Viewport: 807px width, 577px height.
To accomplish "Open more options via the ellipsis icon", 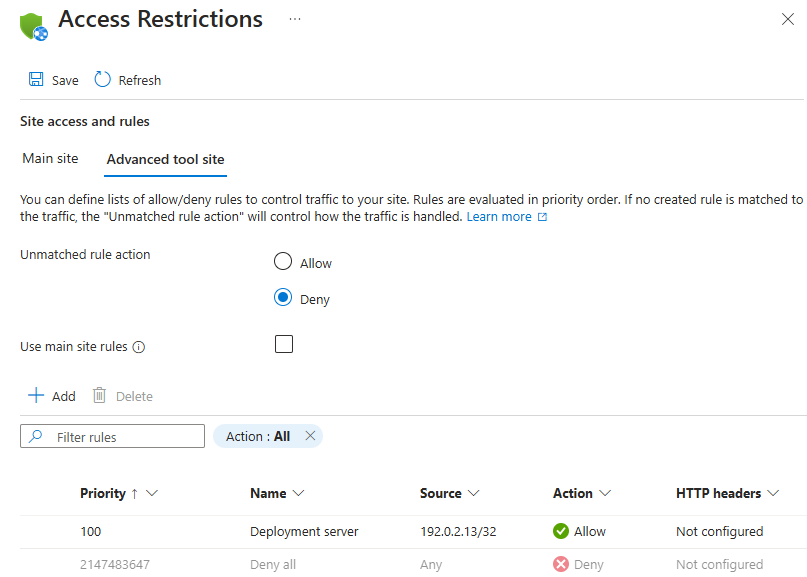I will pyautogui.click(x=294, y=18).
